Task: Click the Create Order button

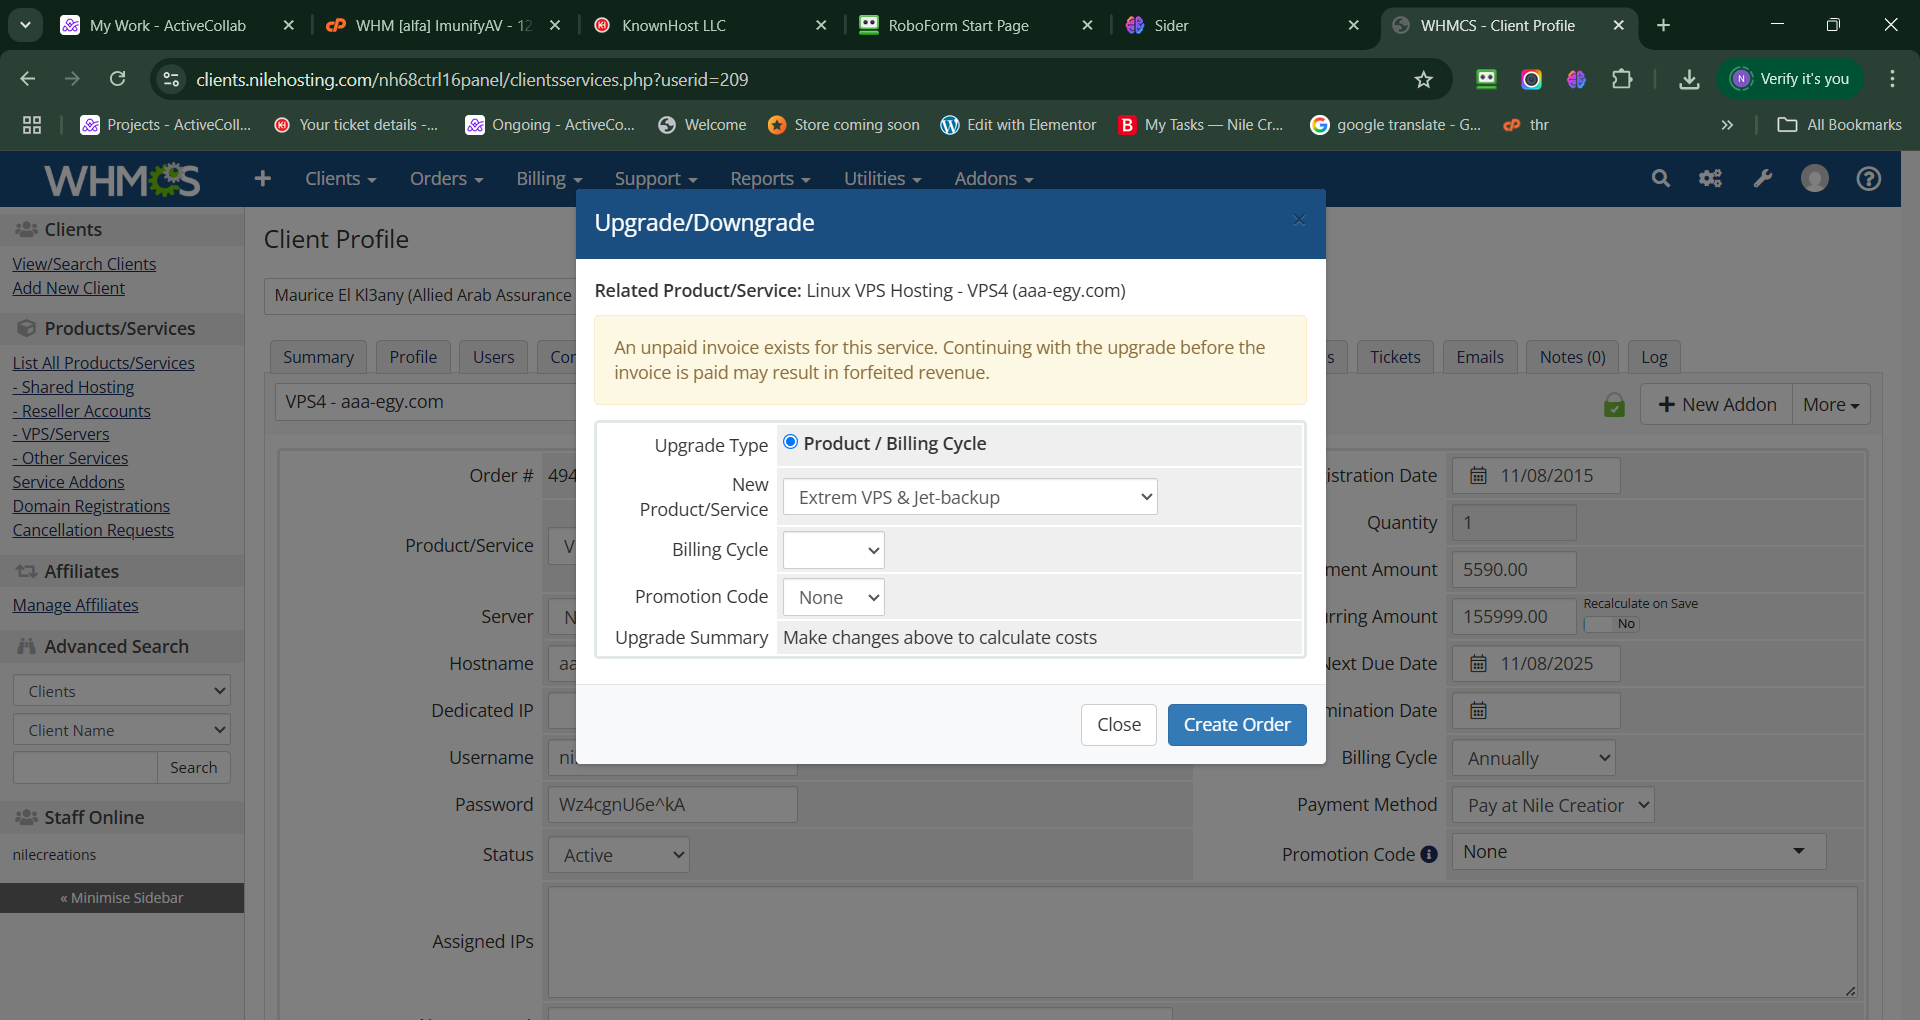Action: point(1237,725)
